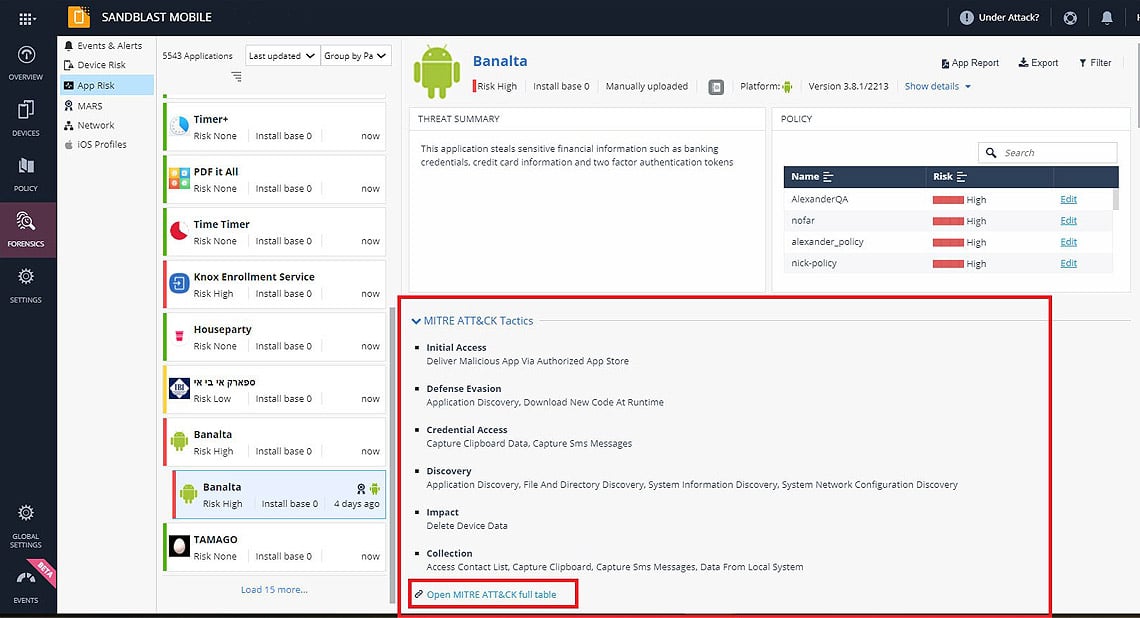The image size is (1140, 618).
Task: Click the Credential Access tactic heading
Action: tap(467, 430)
